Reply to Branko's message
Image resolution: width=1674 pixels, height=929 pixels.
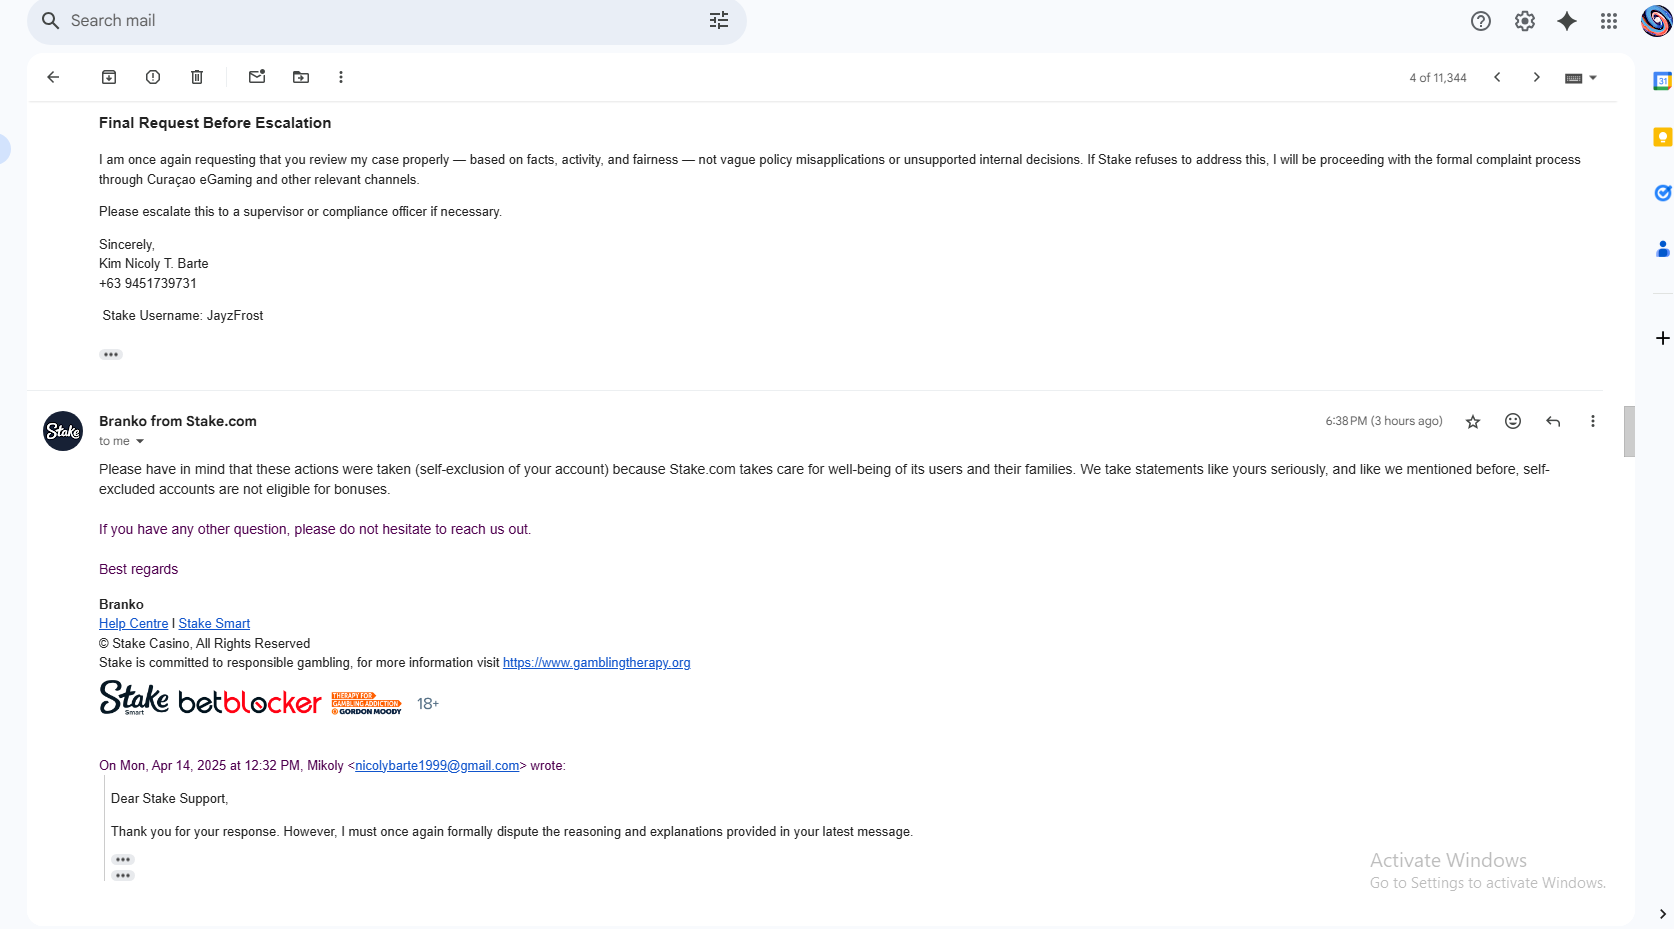(x=1553, y=422)
